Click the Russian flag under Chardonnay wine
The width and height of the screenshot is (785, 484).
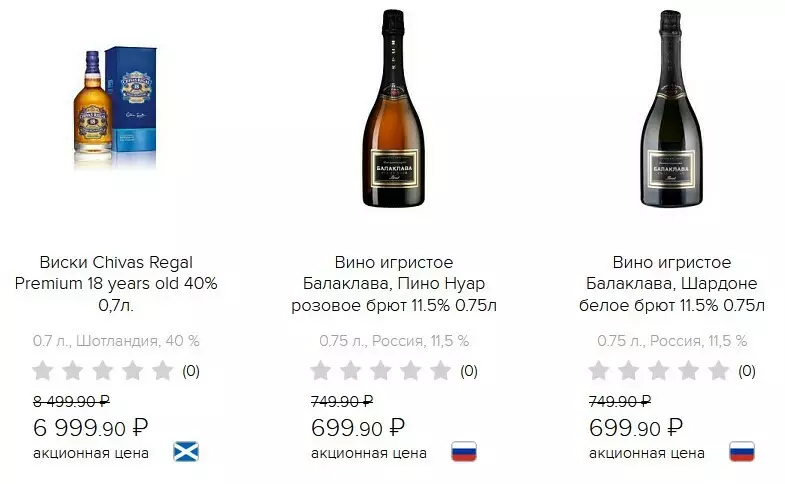click(x=741, y=452)
